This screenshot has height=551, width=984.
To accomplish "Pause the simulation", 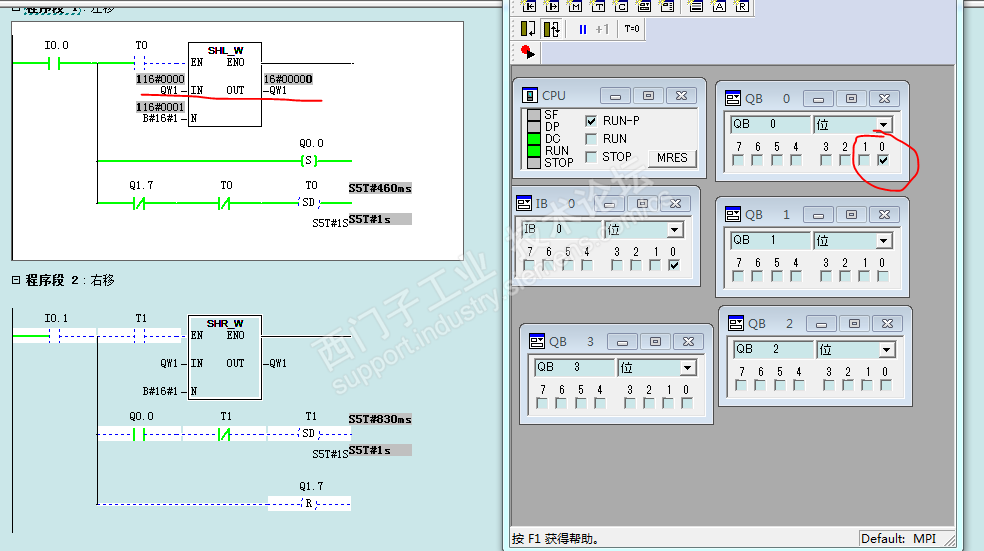I will 582,29.
